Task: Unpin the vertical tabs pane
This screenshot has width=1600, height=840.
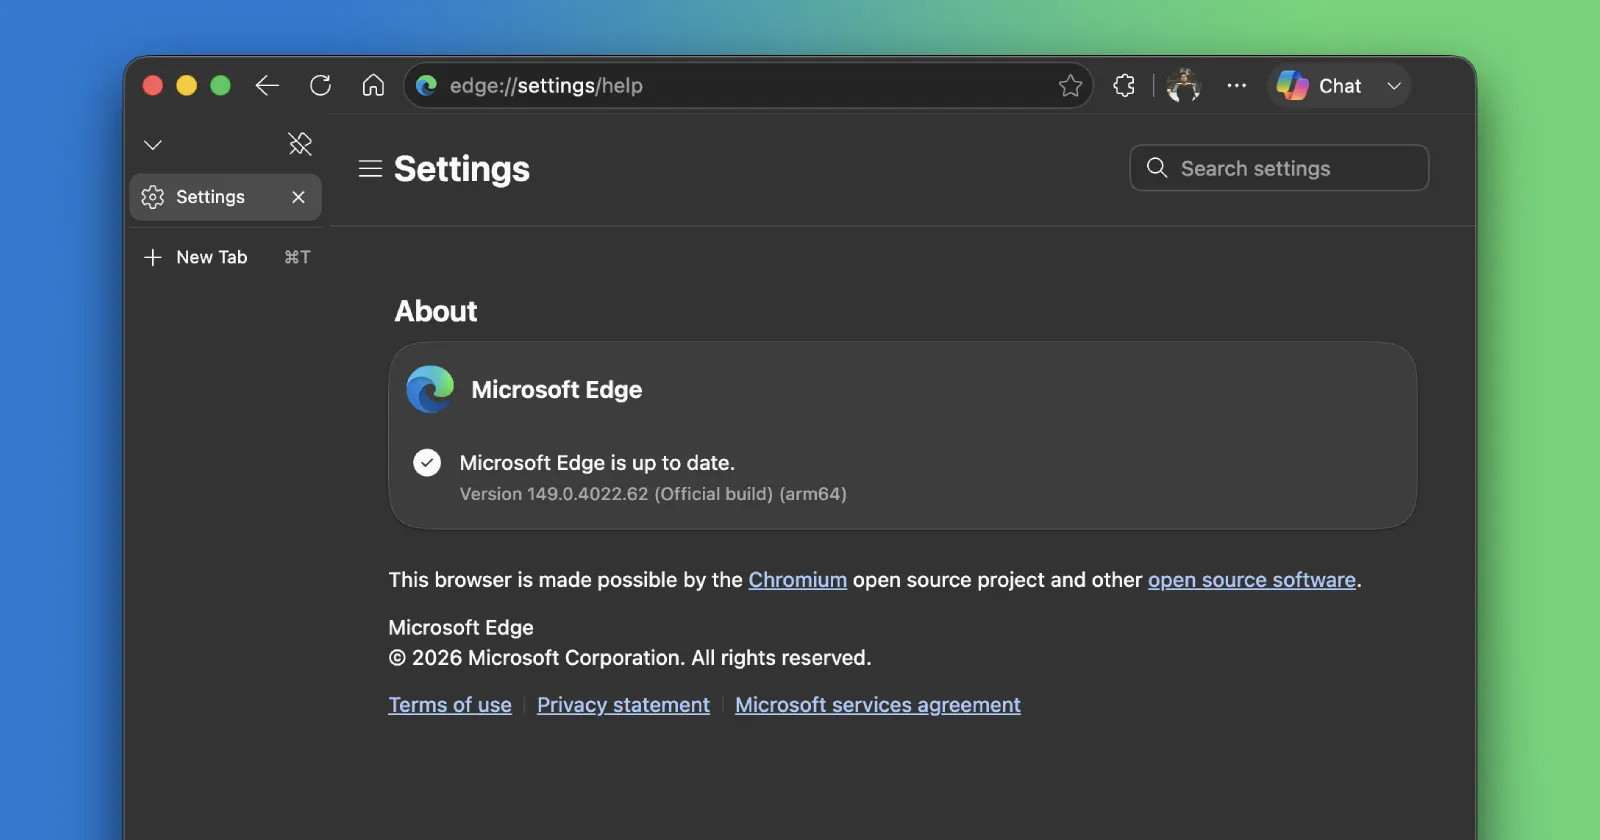Action: 300,144
